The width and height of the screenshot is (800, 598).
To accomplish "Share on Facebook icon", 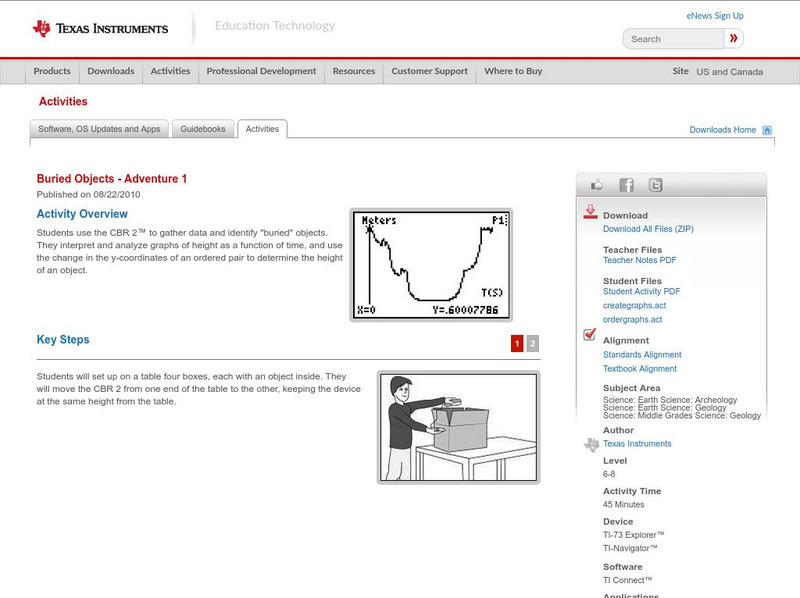I will [x=626, y=185].
